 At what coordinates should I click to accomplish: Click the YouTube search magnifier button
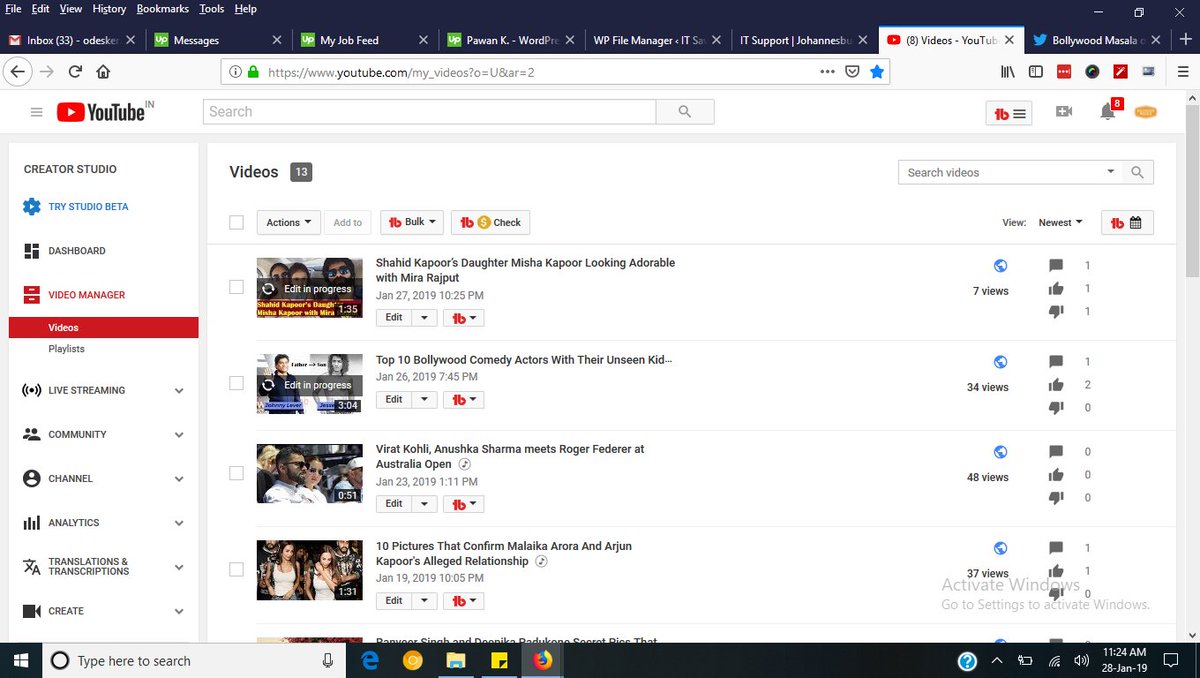(x=685, y=112)
